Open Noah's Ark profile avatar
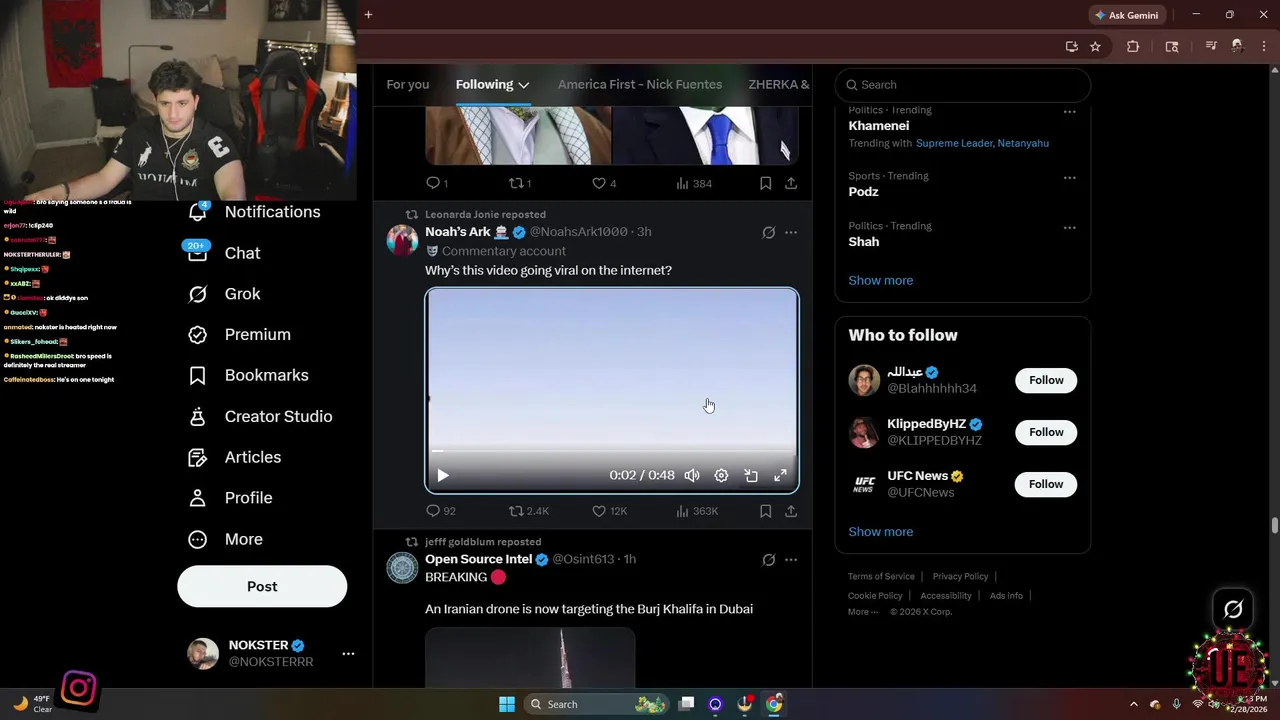Image resolution: width=1280 pixels, height=720 pixels. point(402,240)
